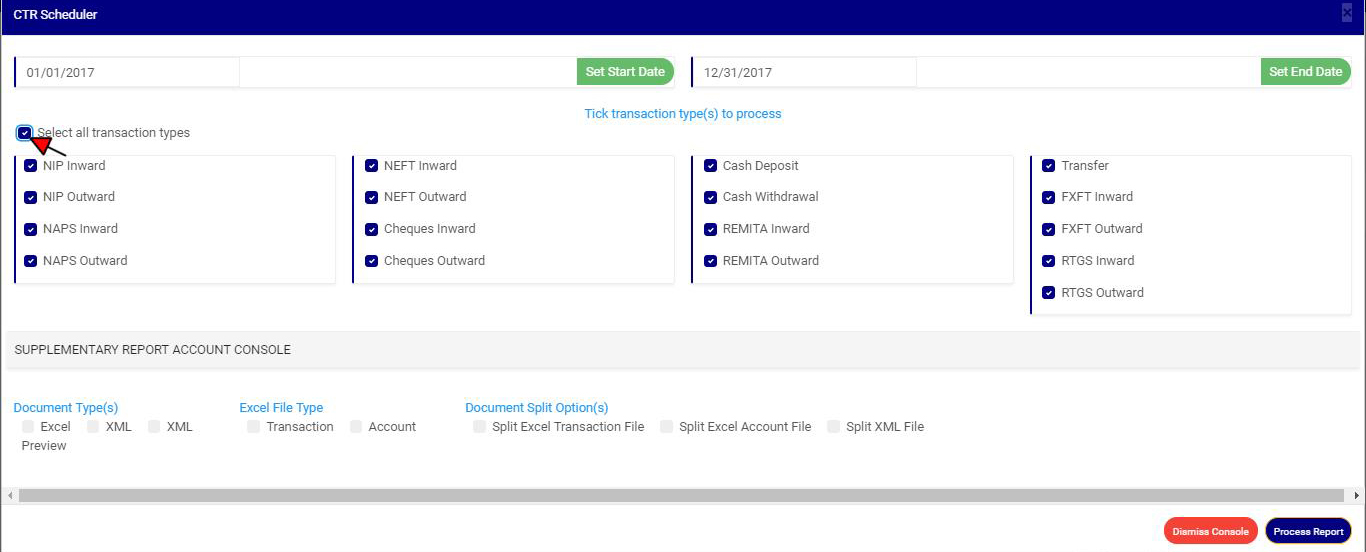Disable the REMITA Outward checkbox
This screenshot has width=1366, height=552.
(x=711, y=261)
